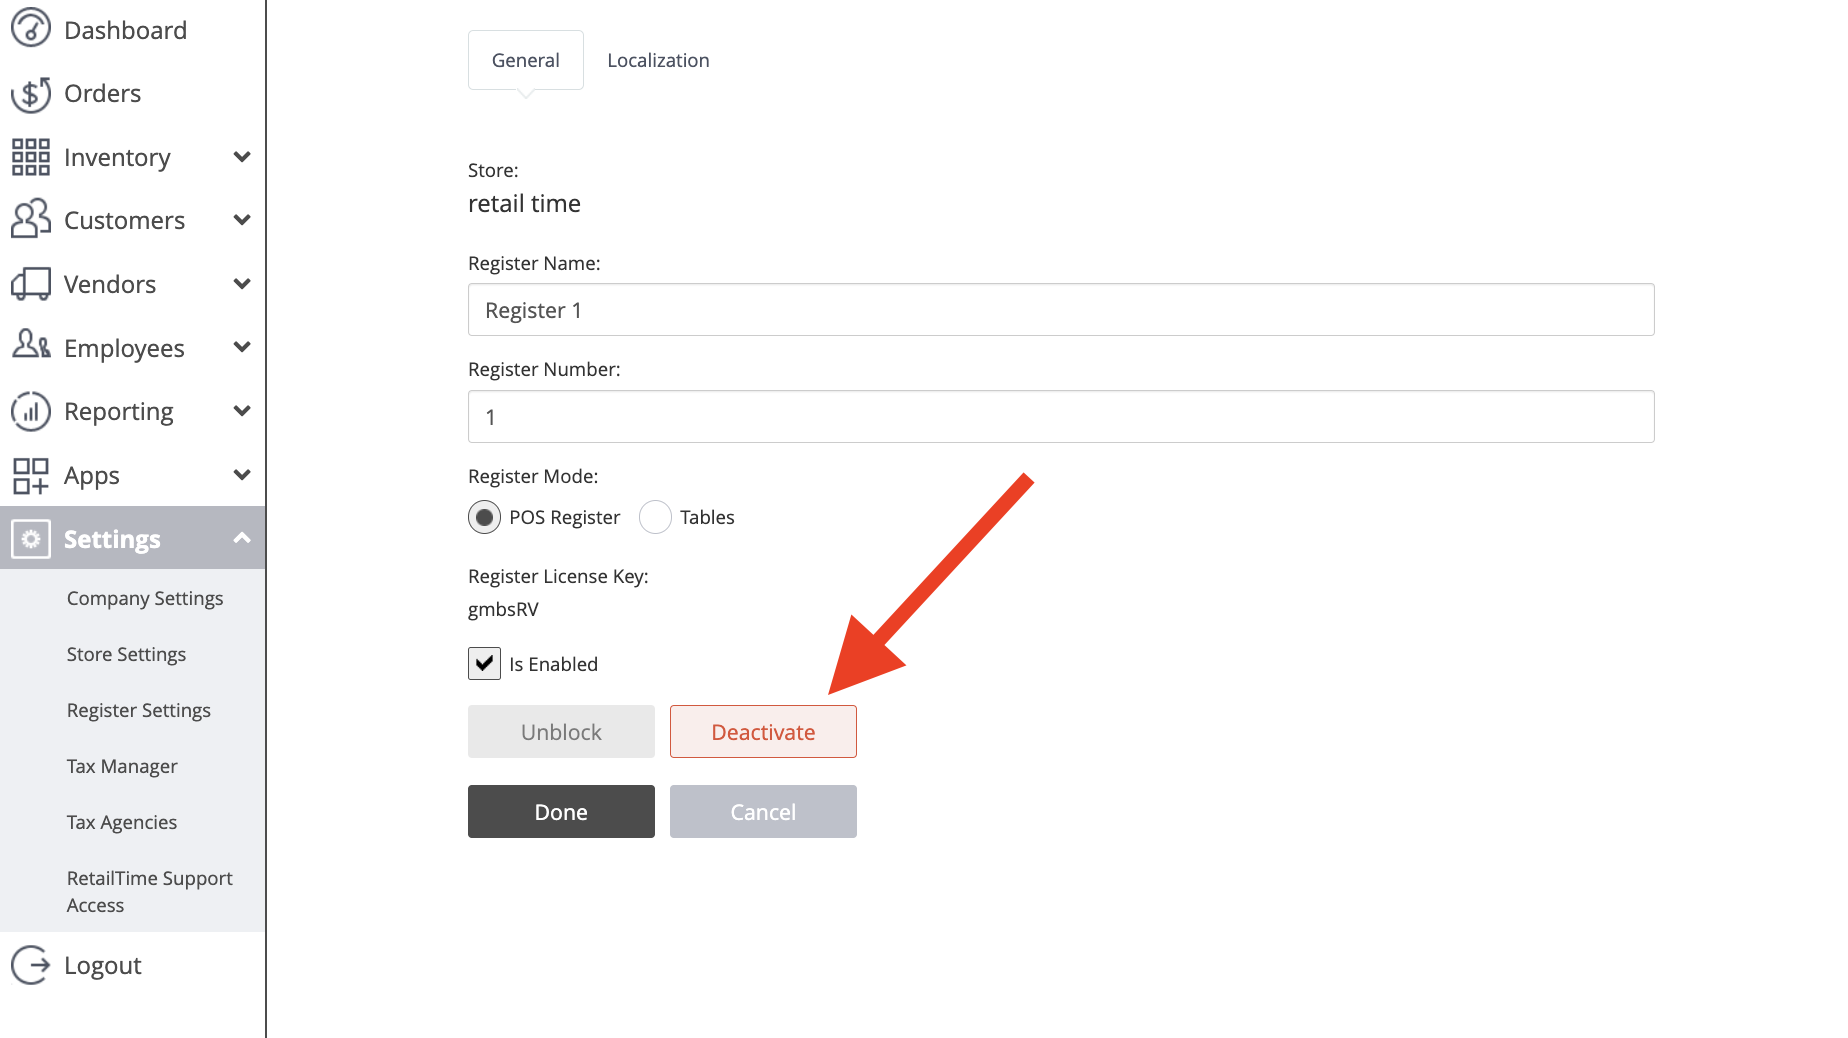Click the Apps menu label
This screenshot has height=1038, width=1848.
tap(92, 476)
